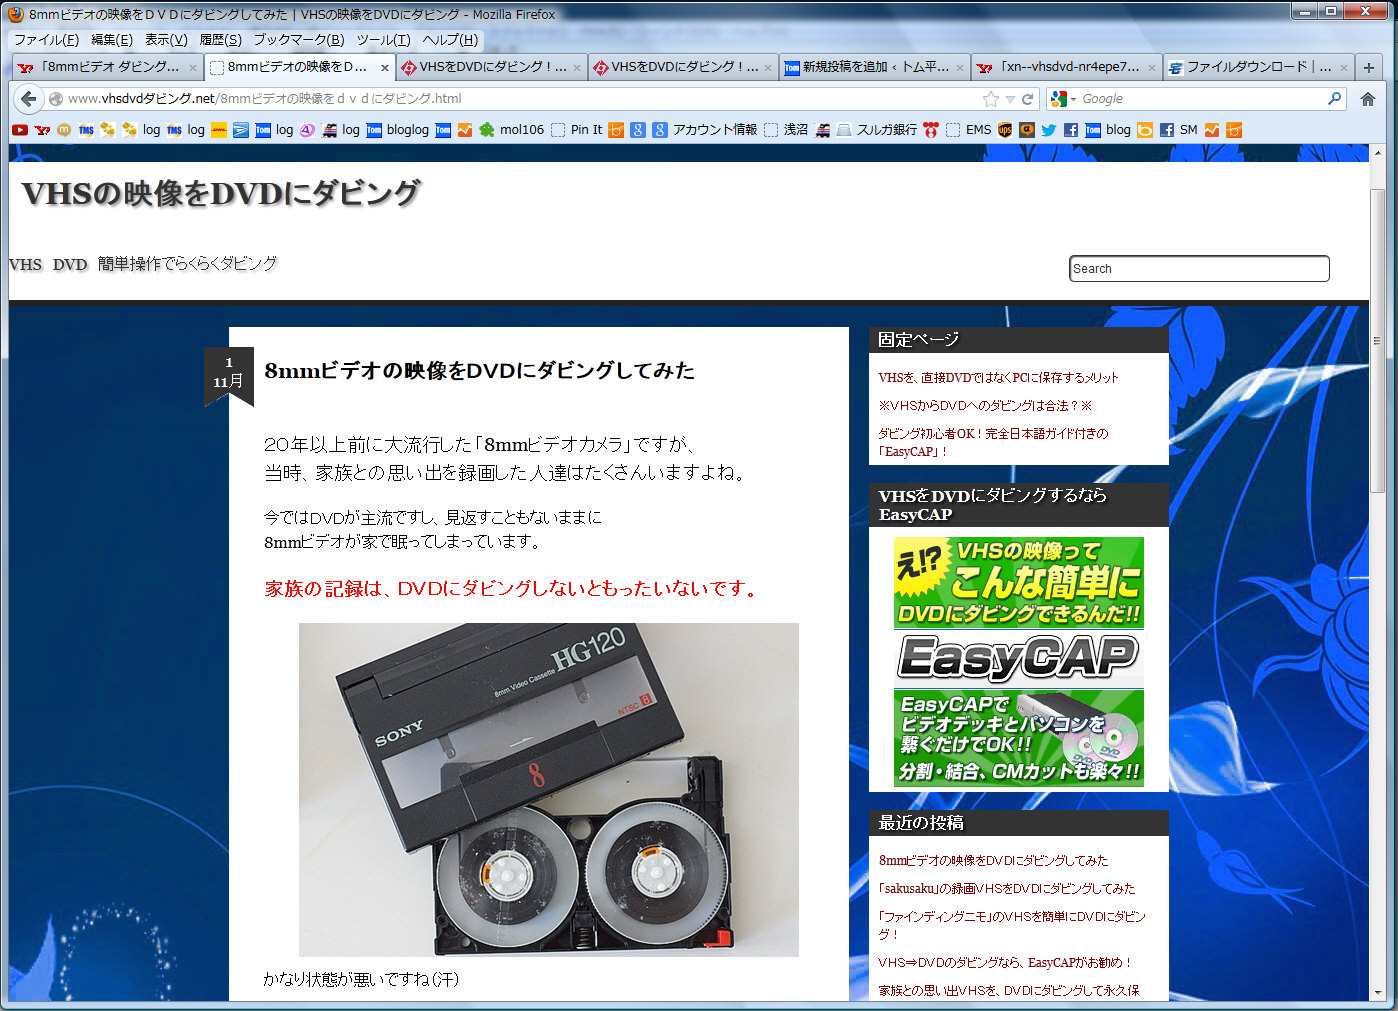Open the ツール(T) menu
Screen dimensions: 1398x1011
(384, 40)
